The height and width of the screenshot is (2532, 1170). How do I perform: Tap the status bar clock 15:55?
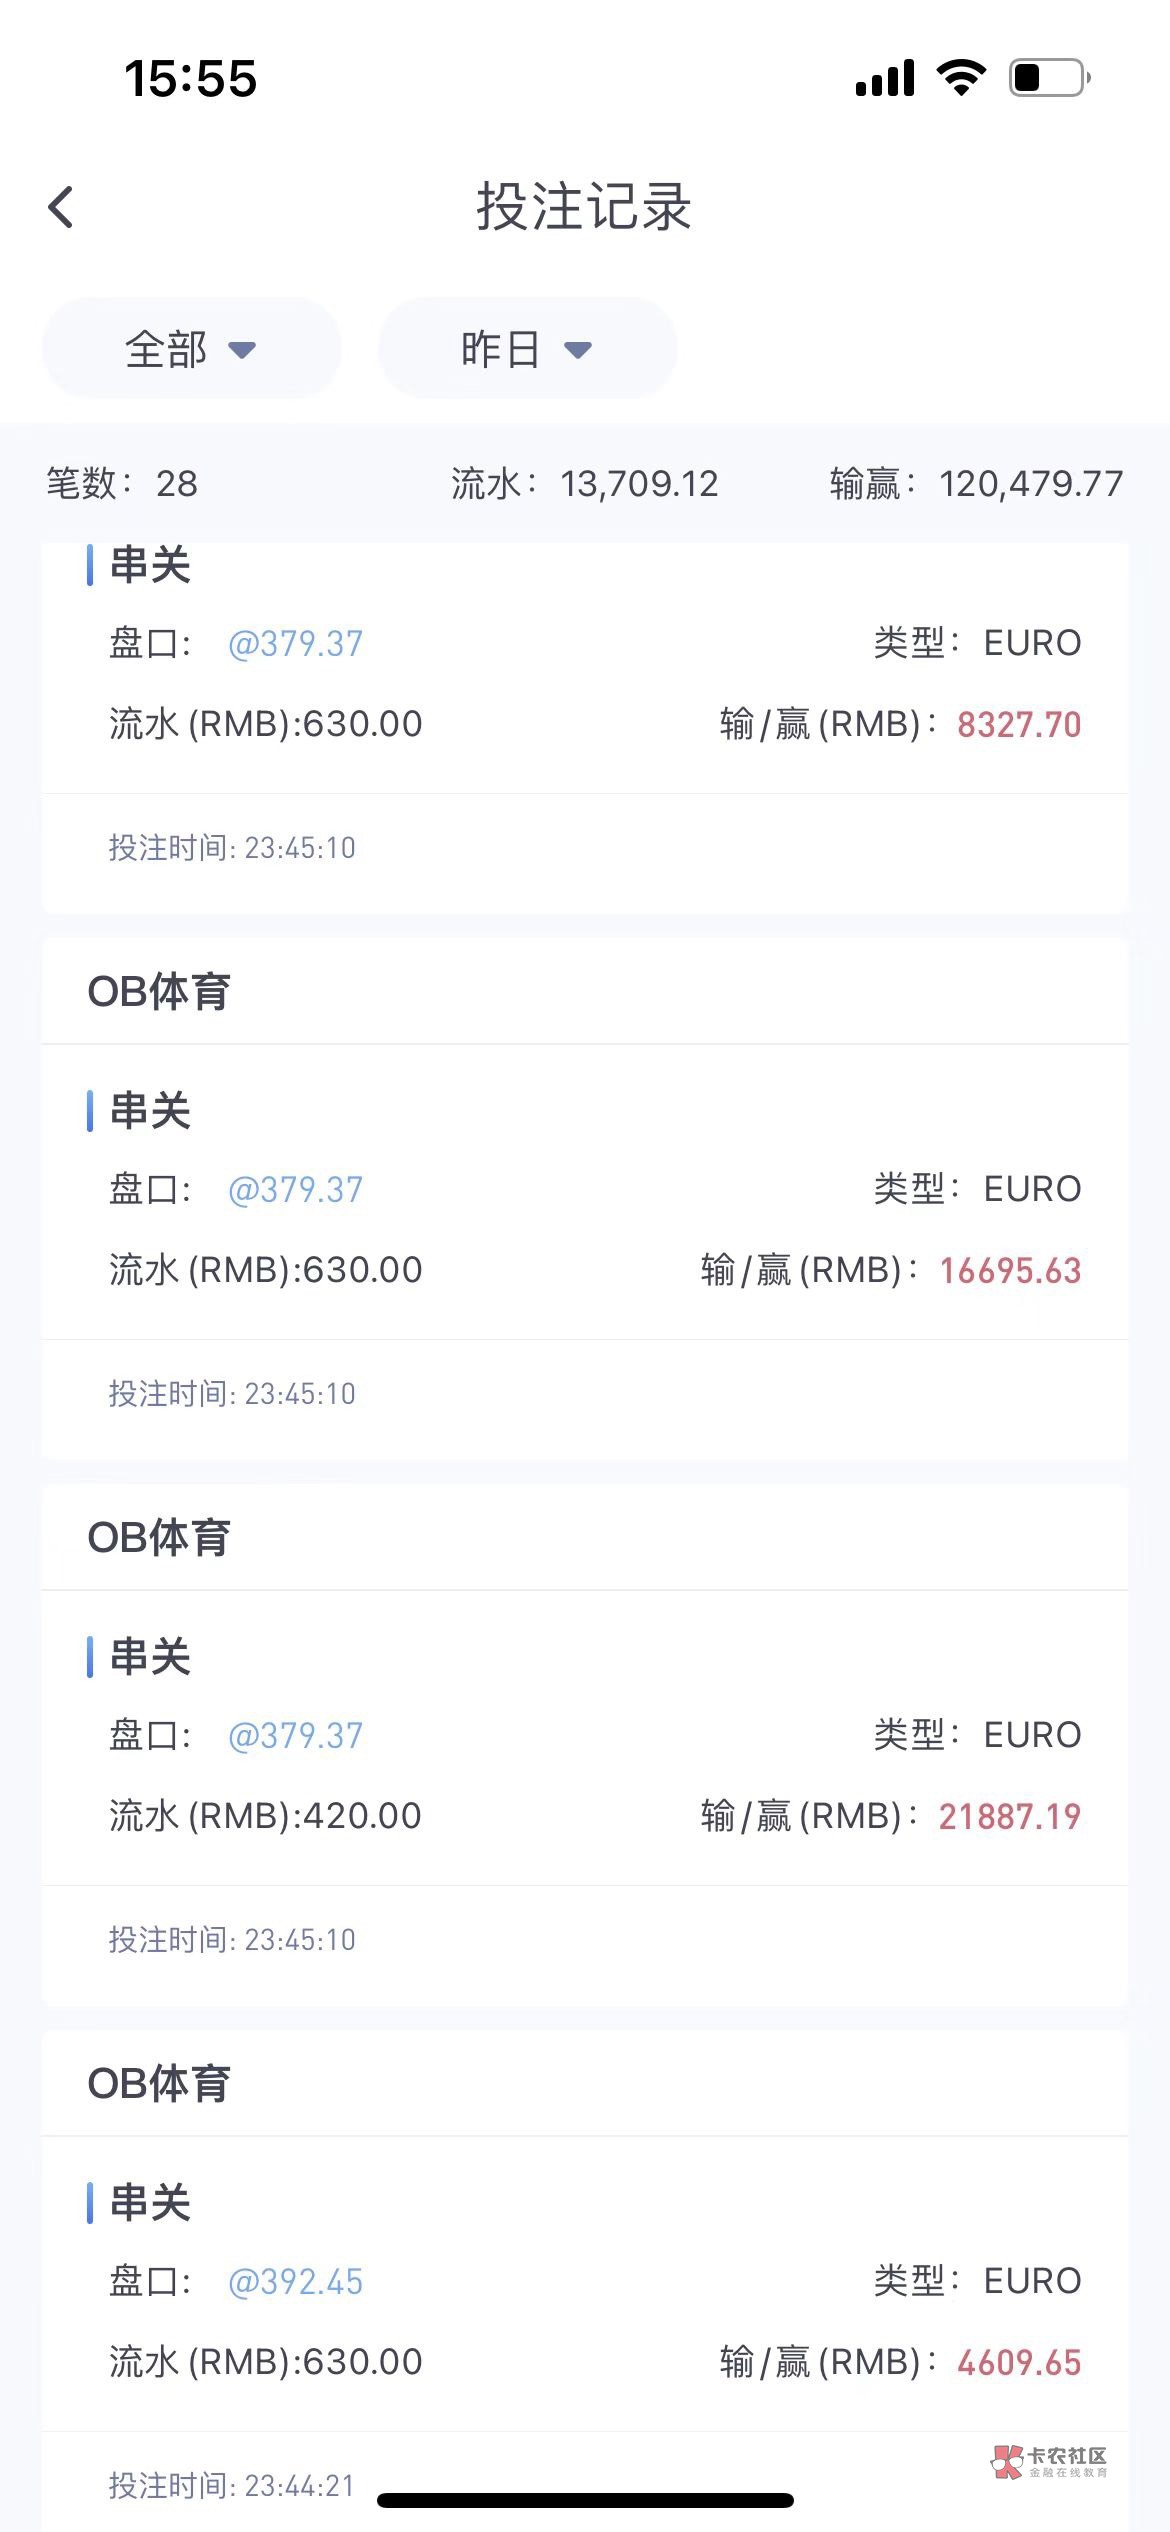point(190,79)
